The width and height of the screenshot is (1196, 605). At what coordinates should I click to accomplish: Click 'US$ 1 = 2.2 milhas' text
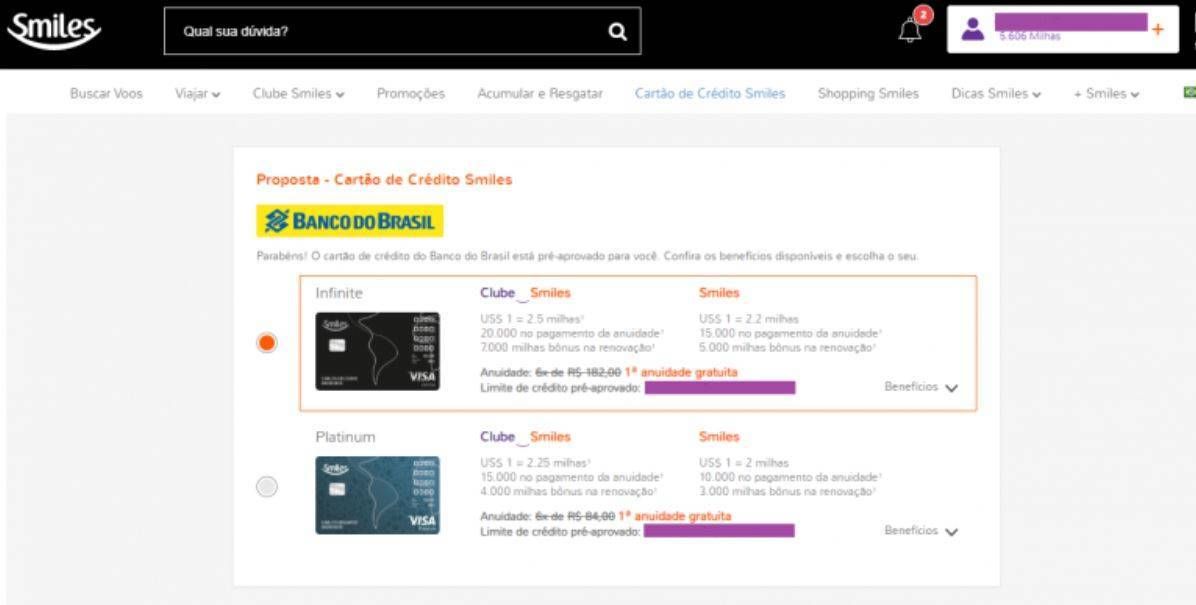point(749,319)
